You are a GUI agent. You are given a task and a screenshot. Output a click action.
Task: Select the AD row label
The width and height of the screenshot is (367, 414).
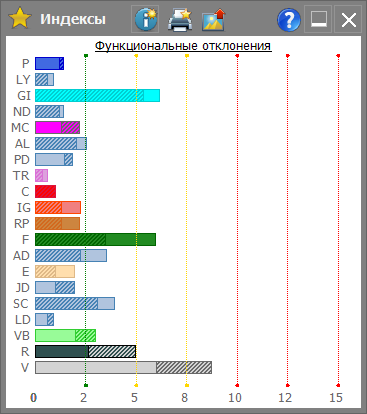tap(21, 255)
